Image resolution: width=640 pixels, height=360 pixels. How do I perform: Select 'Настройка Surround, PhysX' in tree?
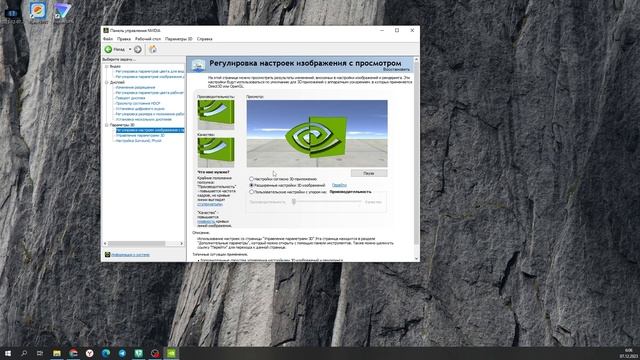click(x=138, y=141)
